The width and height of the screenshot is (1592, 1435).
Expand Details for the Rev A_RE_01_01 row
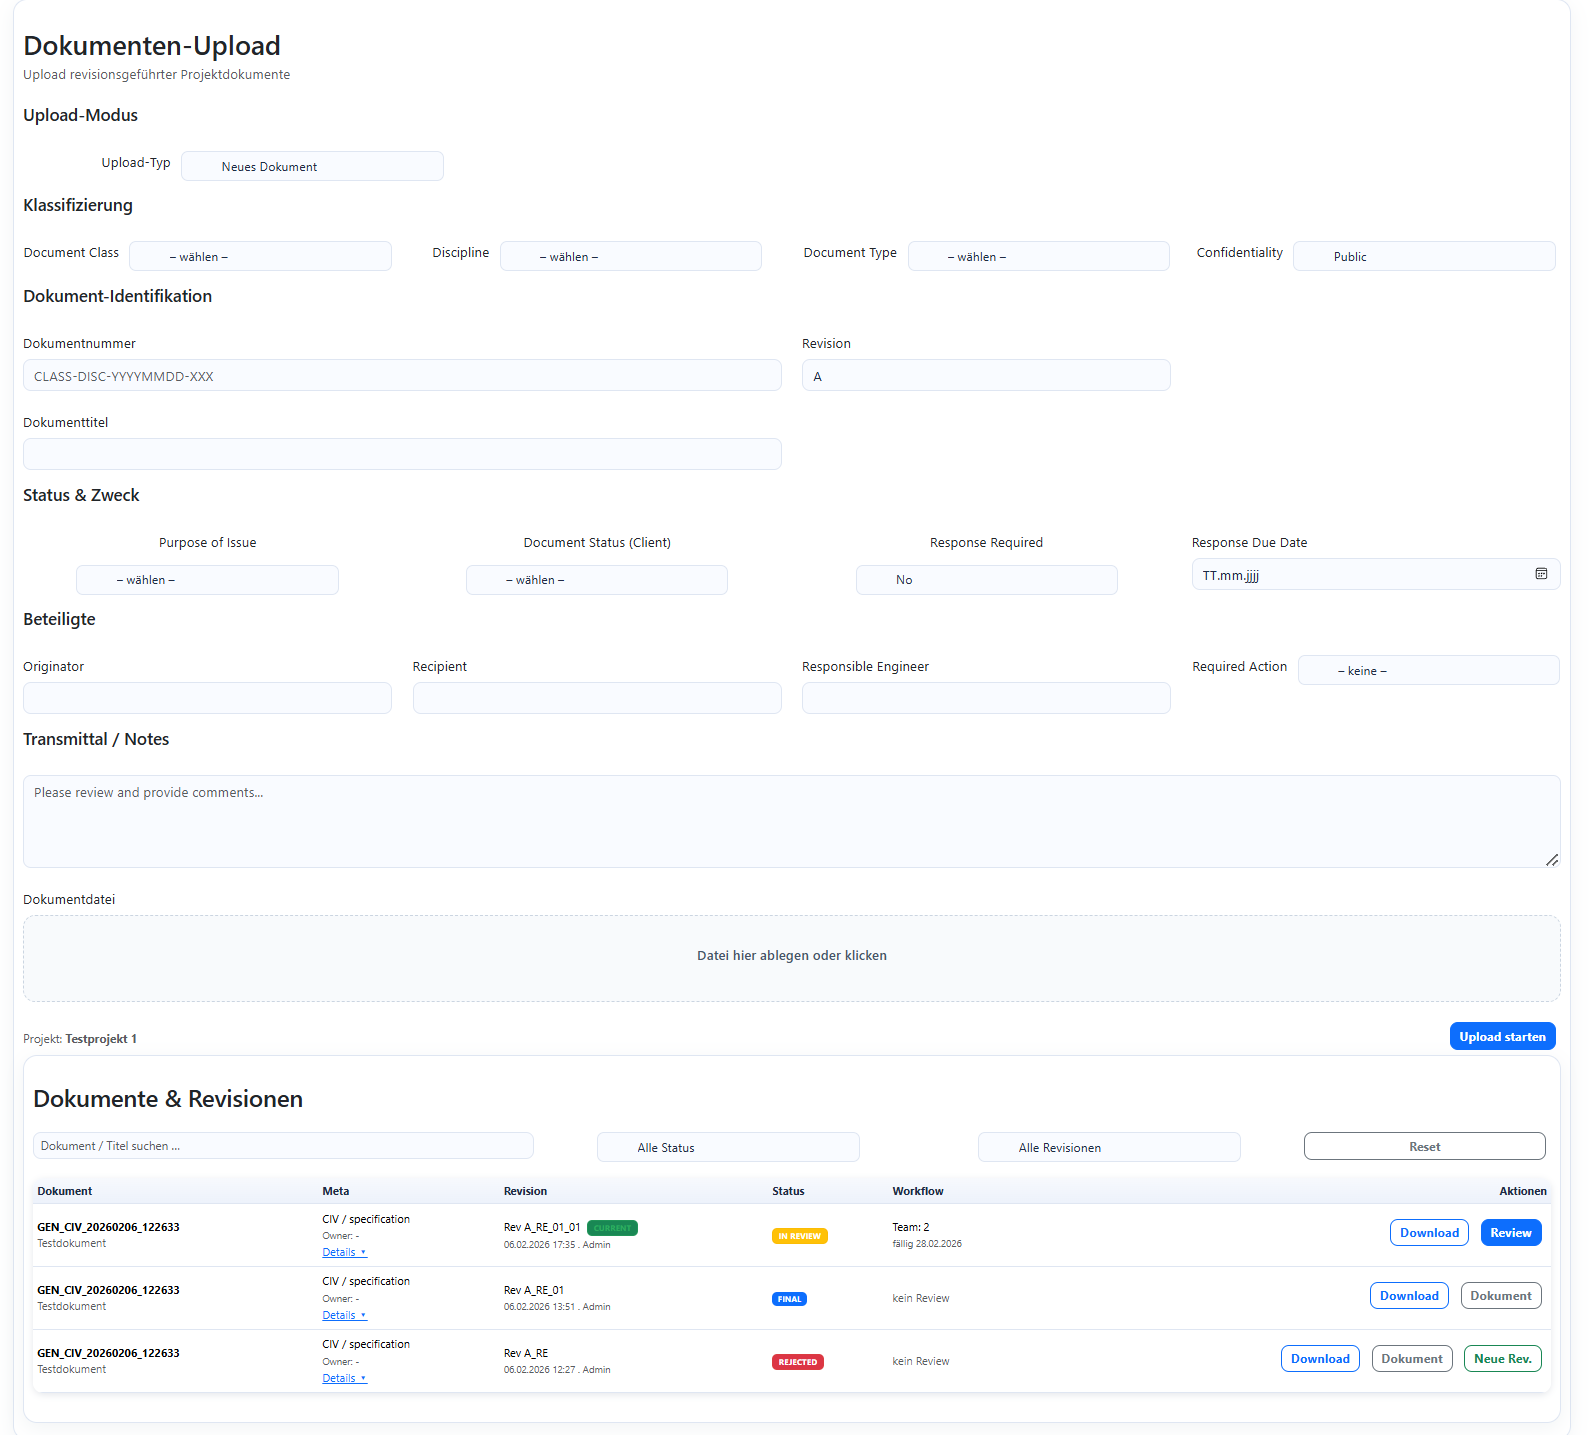[344, 1253]
